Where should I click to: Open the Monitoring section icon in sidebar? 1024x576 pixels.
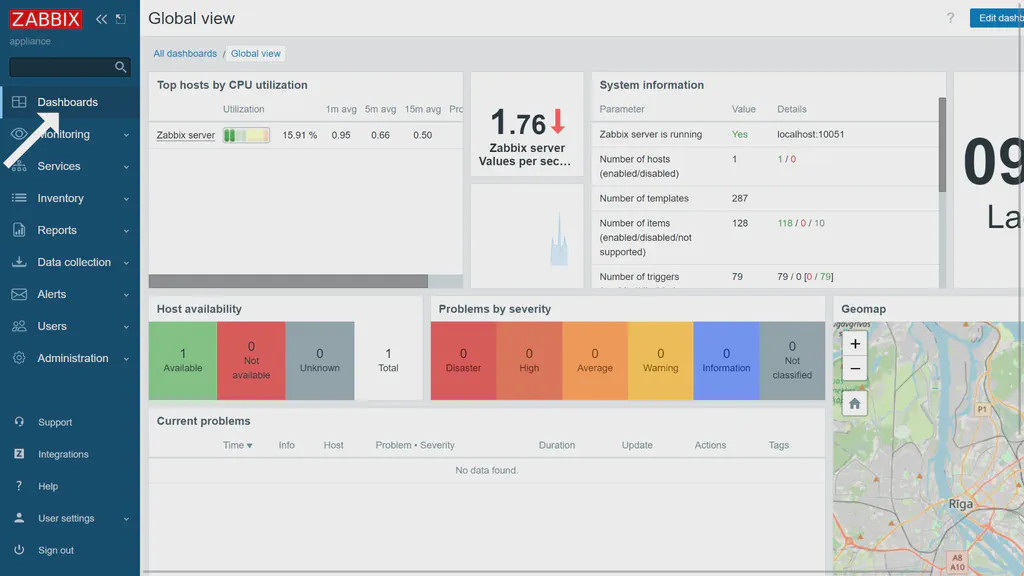point(21,134)
